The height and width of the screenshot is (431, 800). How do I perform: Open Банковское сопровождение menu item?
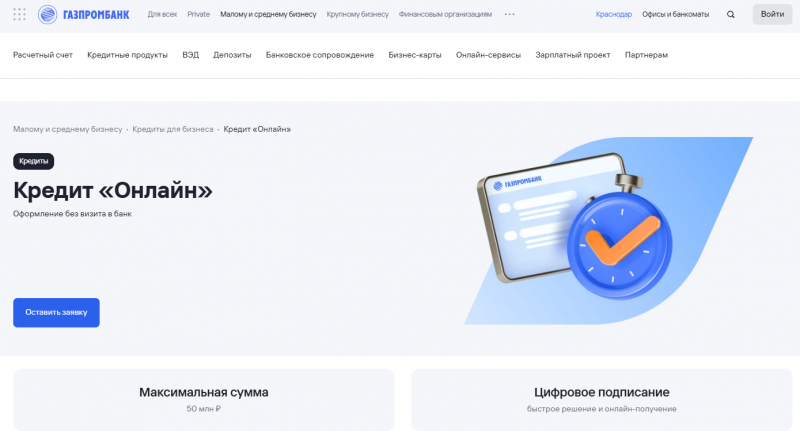[320, 55]
